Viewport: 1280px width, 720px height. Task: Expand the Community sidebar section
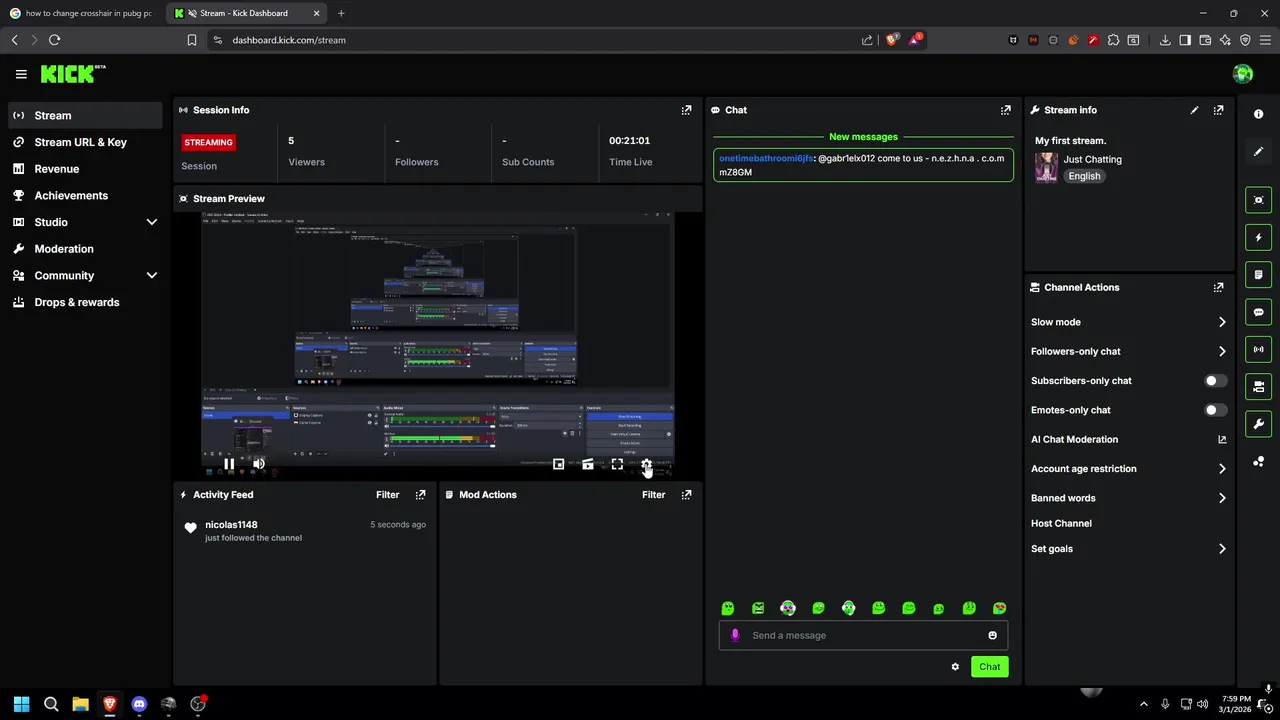tap(152, 275)
